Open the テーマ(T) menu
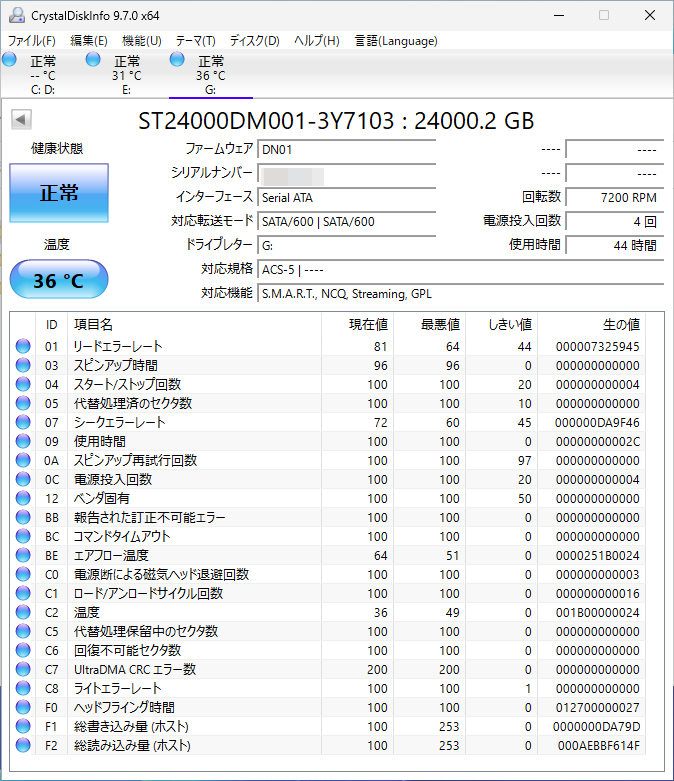The height and width of the screenshot is (781, 674). 195,41
